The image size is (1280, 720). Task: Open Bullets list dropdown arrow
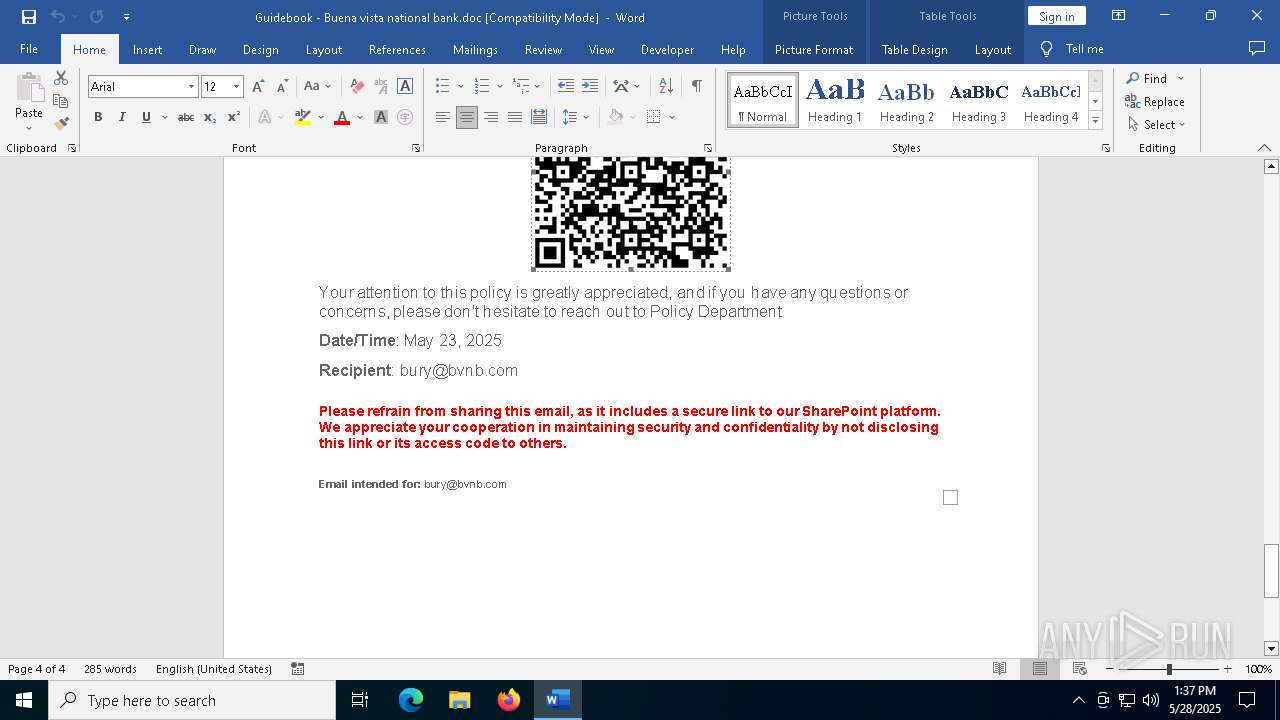(460, 87)
